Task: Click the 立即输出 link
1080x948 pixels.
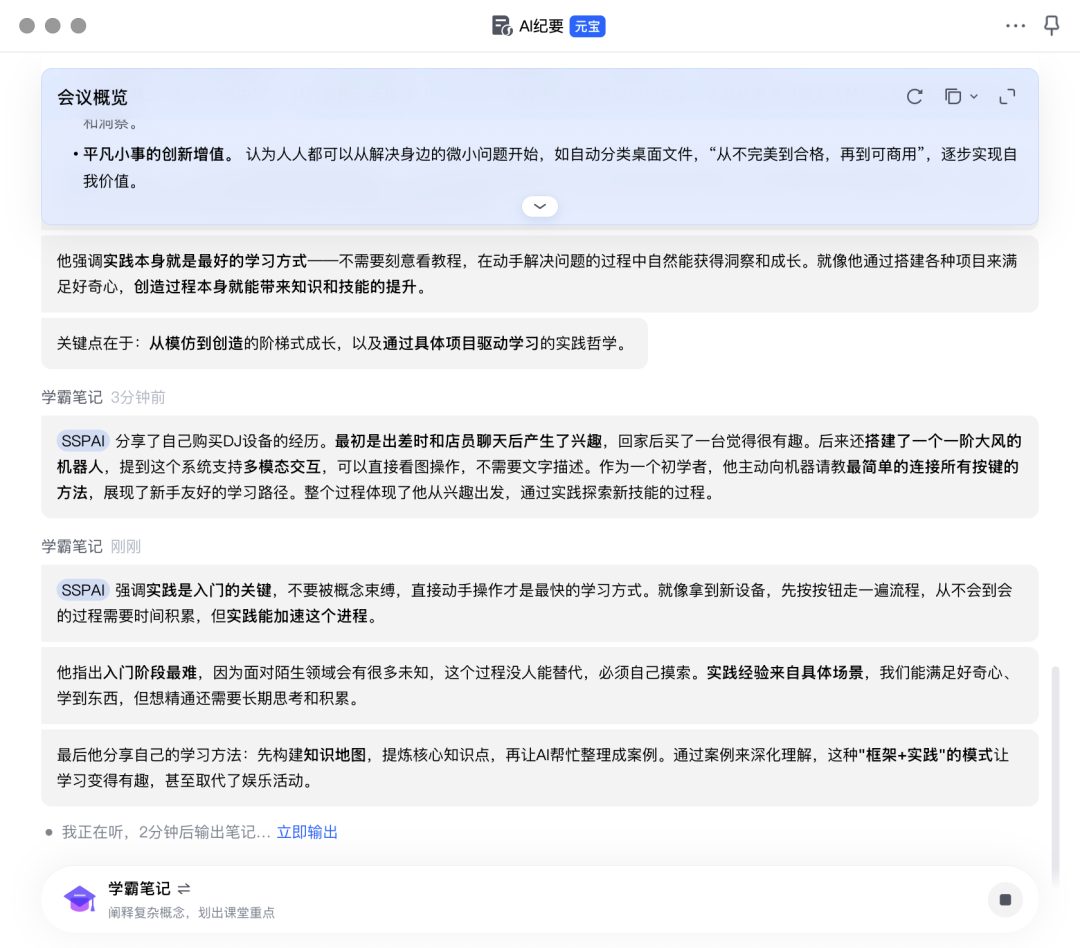Action: pos(307,832)
